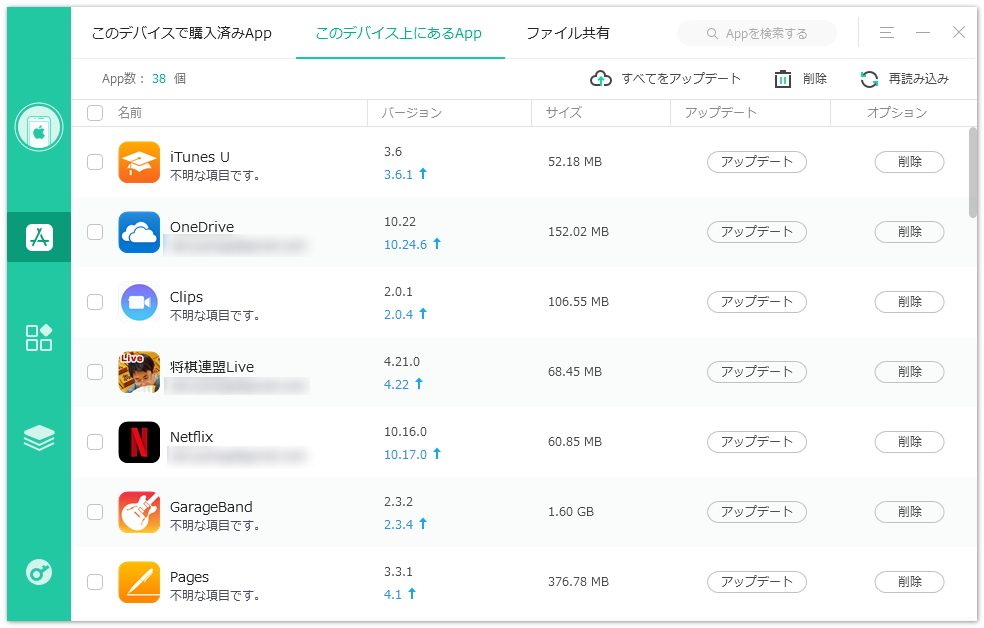Click the GarageBand app icon

click(139, 512)
